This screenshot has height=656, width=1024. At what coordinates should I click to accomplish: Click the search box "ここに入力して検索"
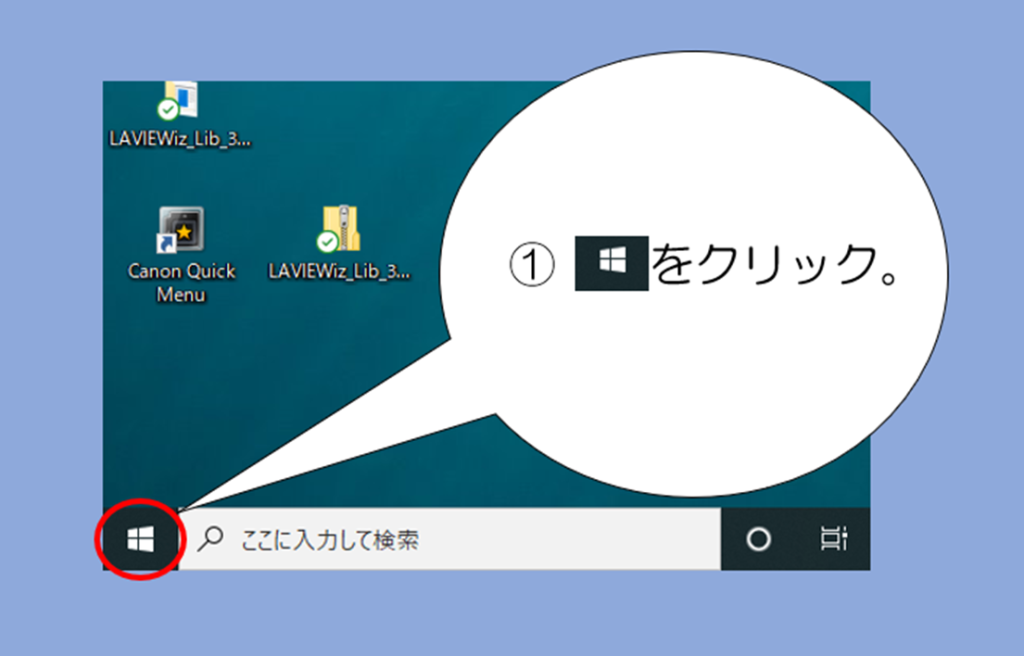pyautogui.click(x=449, y=539)
